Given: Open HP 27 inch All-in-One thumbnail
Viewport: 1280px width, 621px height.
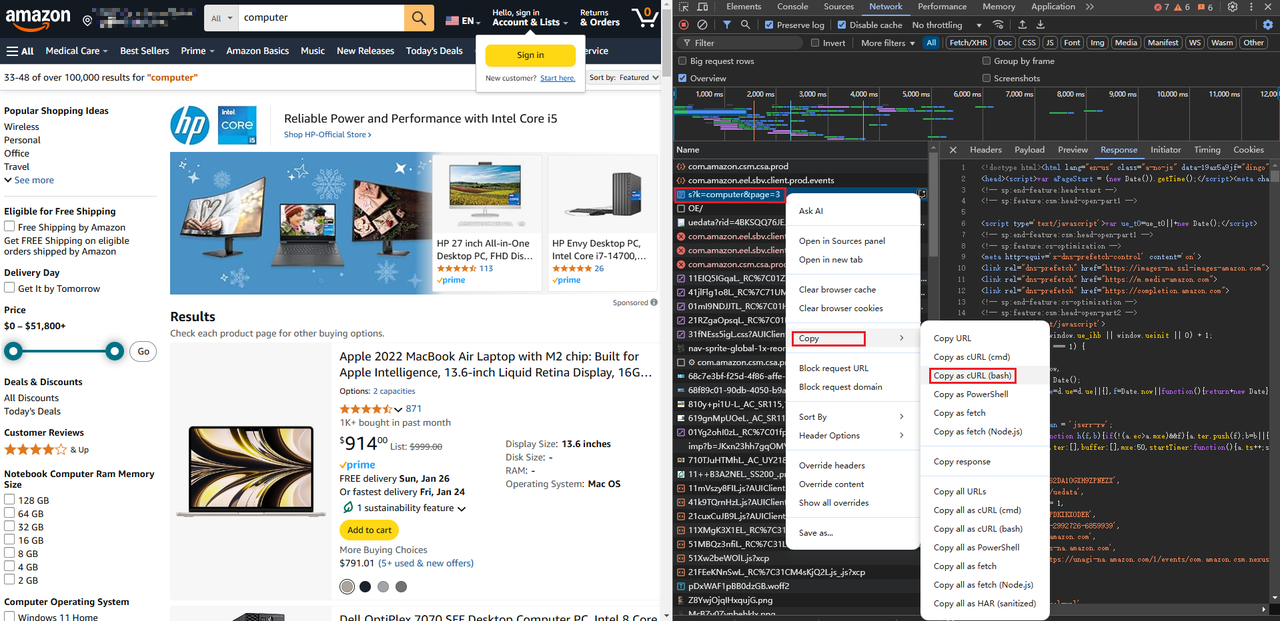Looking at the screenshot, I should [x=485, y=194].
